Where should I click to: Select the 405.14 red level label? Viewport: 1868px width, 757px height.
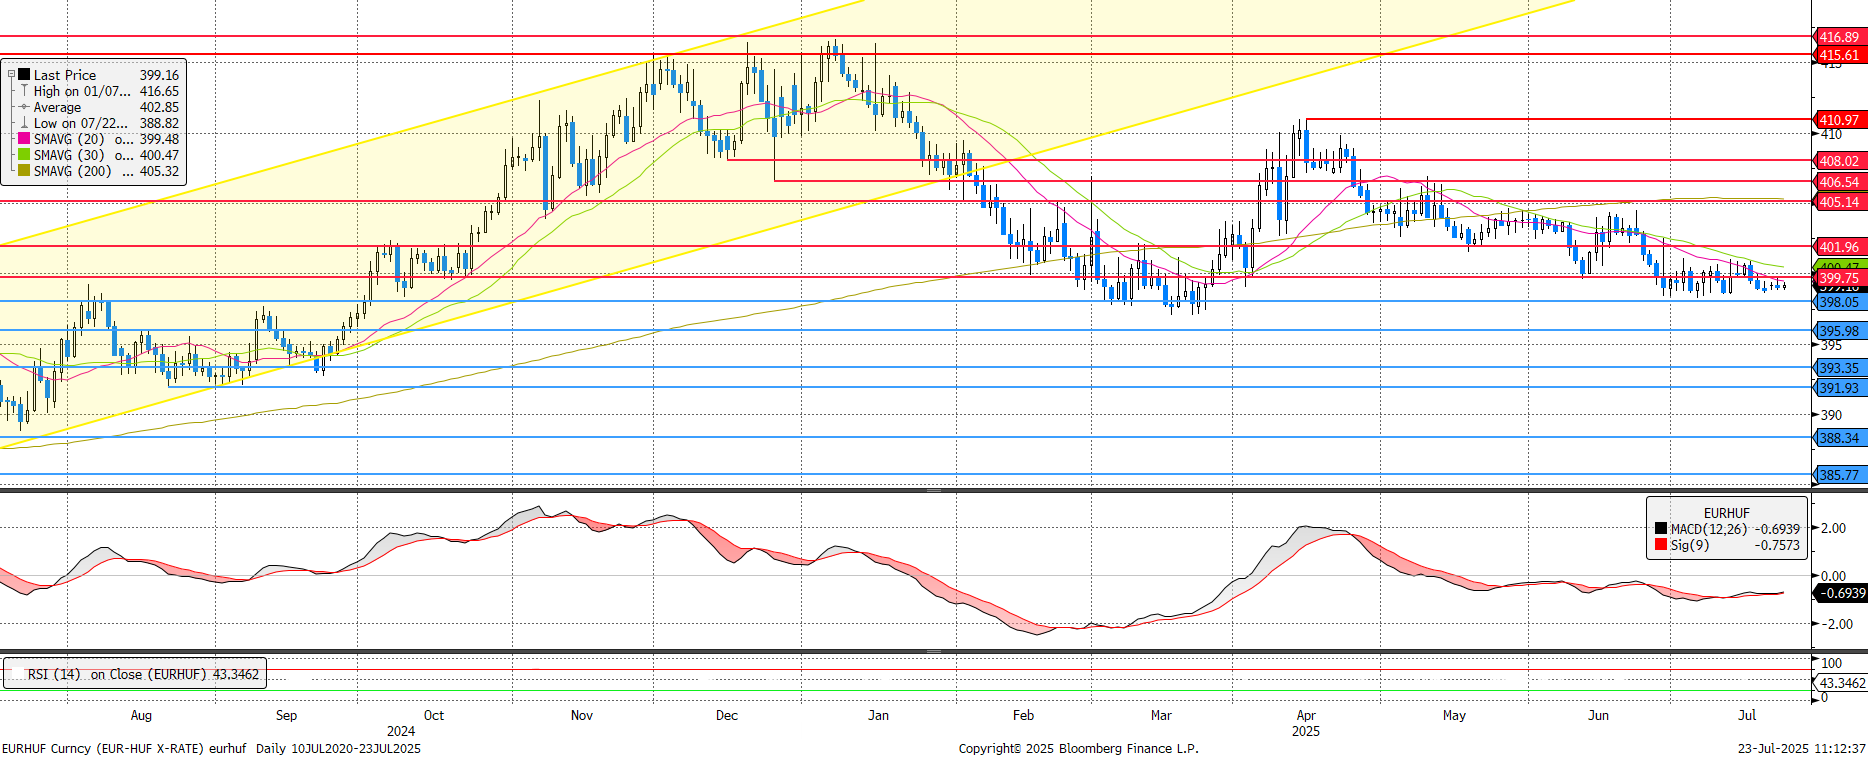1840,202
